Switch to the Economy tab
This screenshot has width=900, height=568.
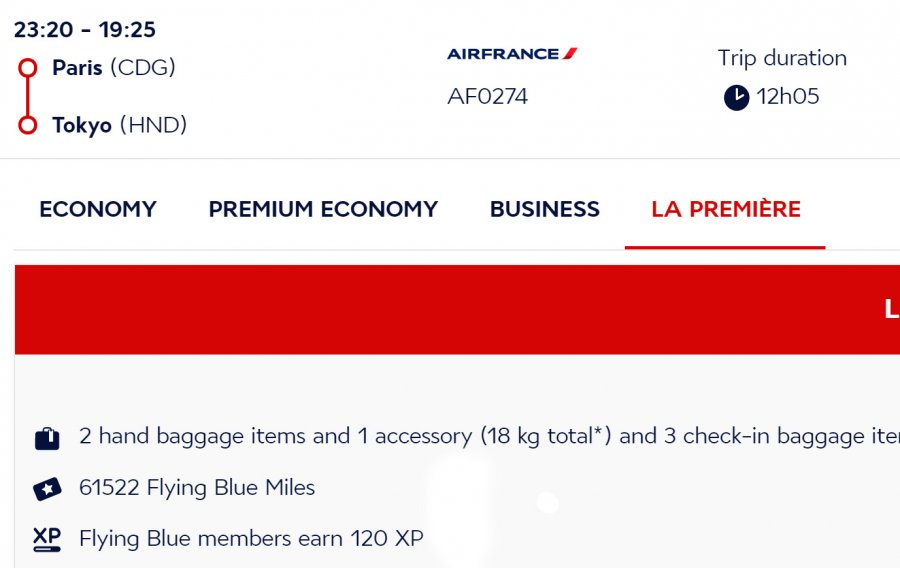98,209
